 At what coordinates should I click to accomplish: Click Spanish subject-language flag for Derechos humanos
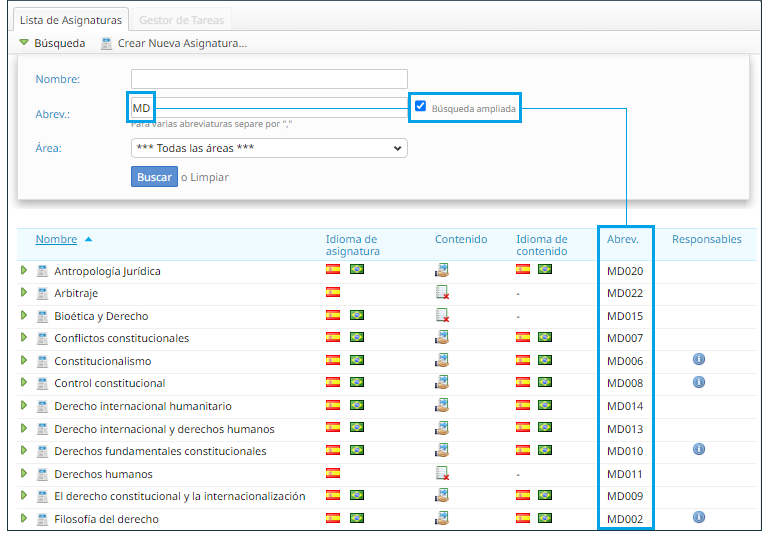pyautogui.click(x=333, y=473)
